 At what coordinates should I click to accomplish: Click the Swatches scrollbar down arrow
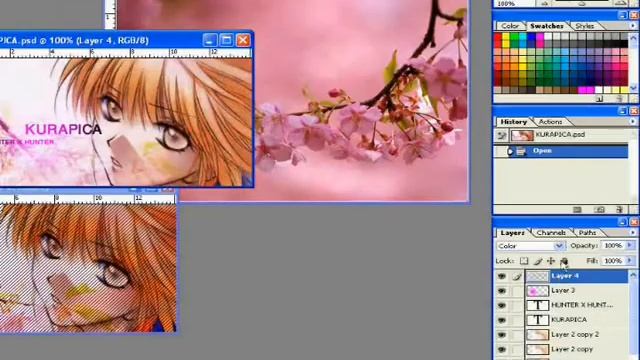coord(633,88)
